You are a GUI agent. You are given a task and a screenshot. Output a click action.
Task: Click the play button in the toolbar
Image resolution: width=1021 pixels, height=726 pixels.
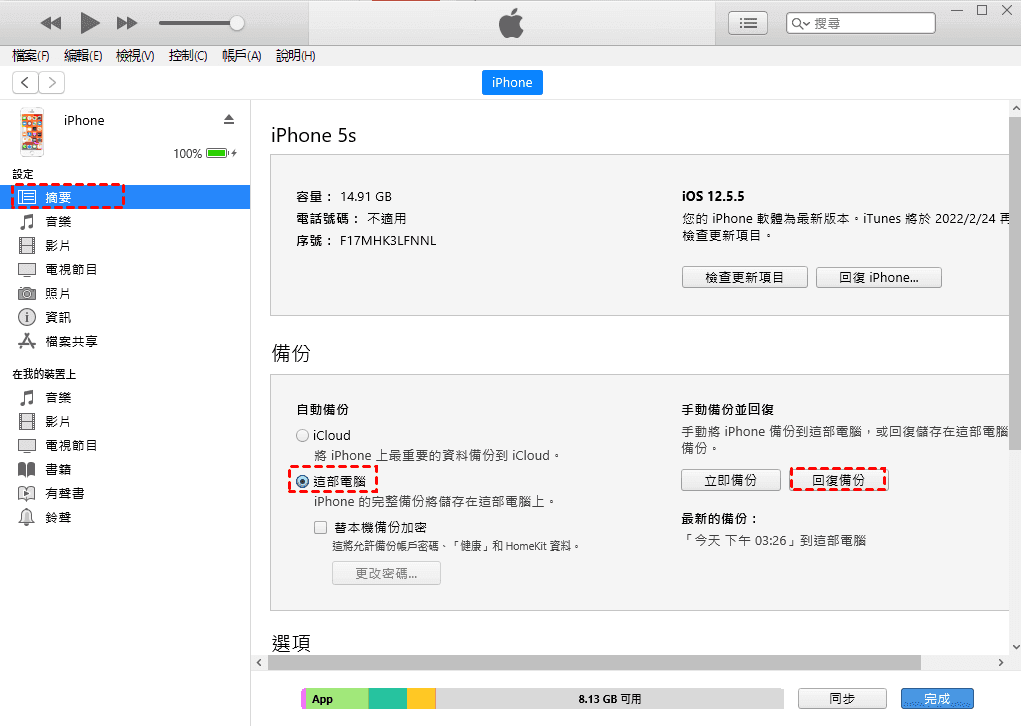coord(90,22)
